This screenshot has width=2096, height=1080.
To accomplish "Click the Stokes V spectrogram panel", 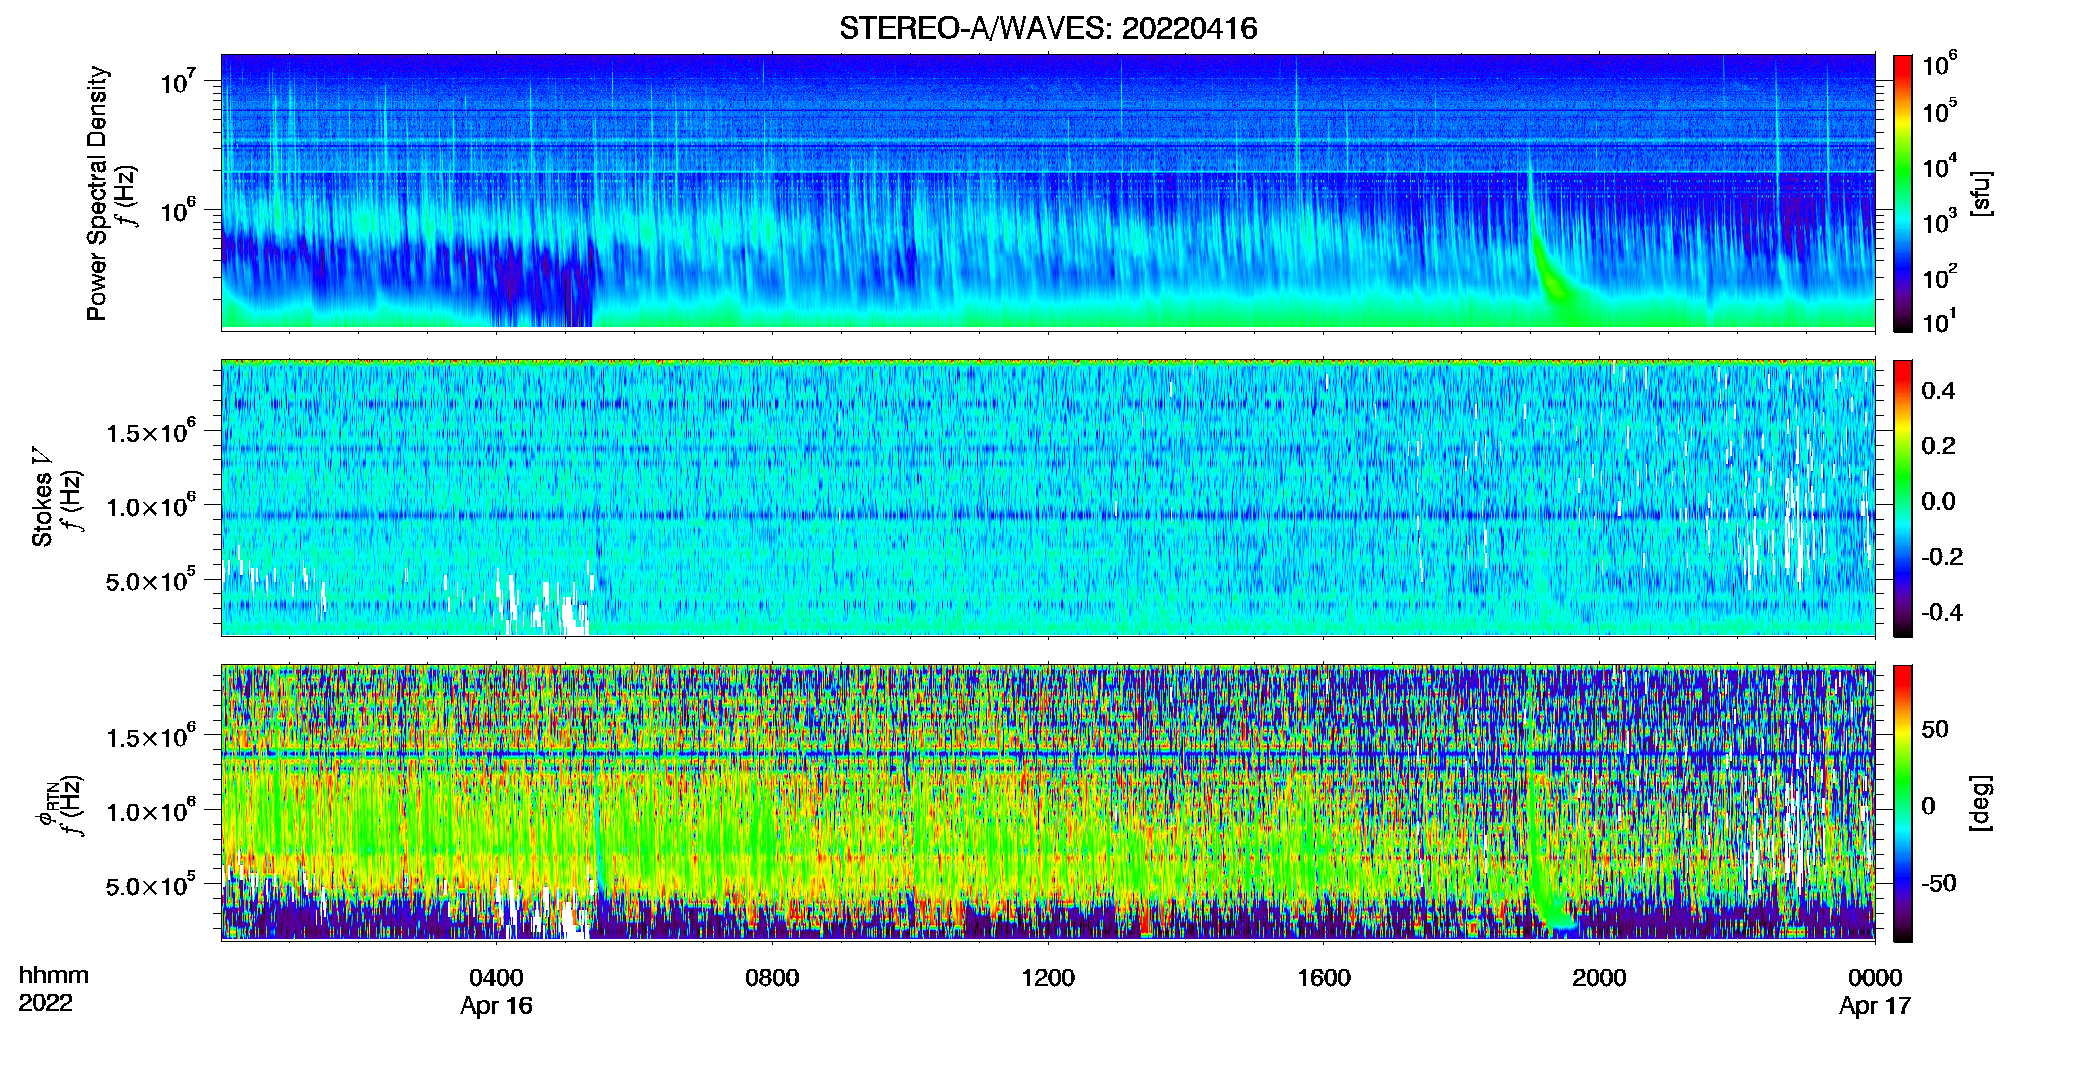I will coord(1048,497).
